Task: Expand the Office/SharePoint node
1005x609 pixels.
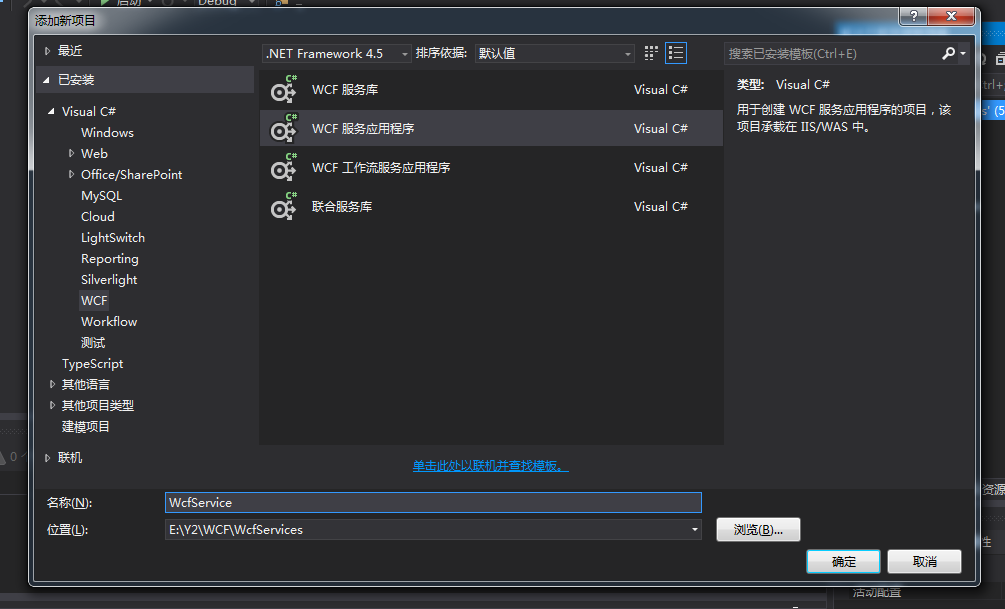Action: pos(71,174)
